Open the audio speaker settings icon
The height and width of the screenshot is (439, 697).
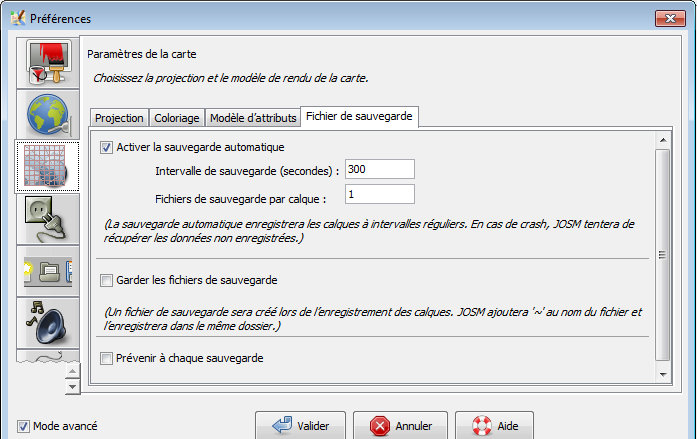(46, 322)
